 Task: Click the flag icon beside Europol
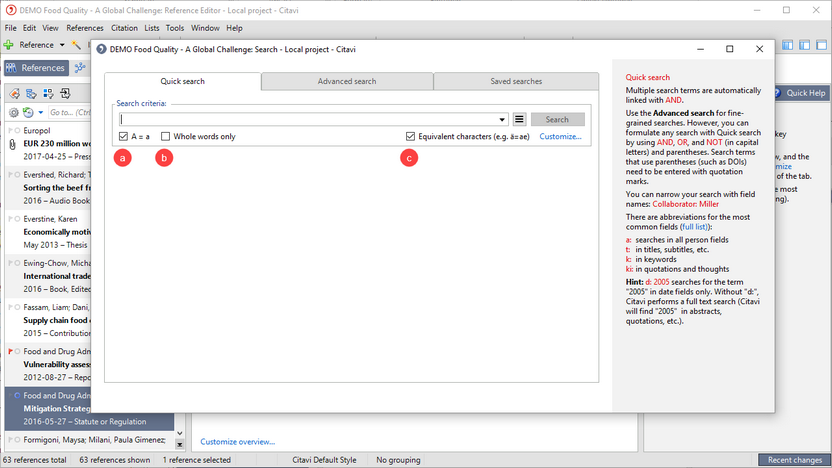[11, 131]
